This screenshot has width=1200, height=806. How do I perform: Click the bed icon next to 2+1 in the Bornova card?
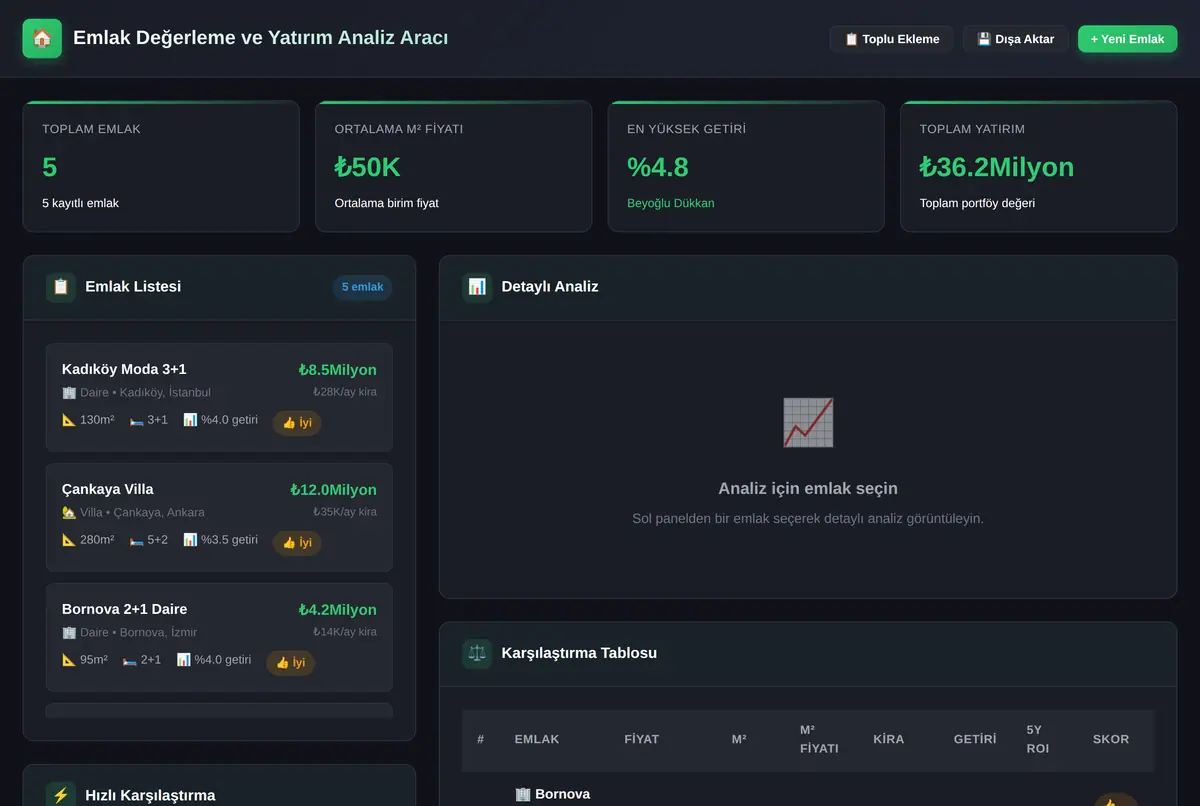(x=130, y=660)
